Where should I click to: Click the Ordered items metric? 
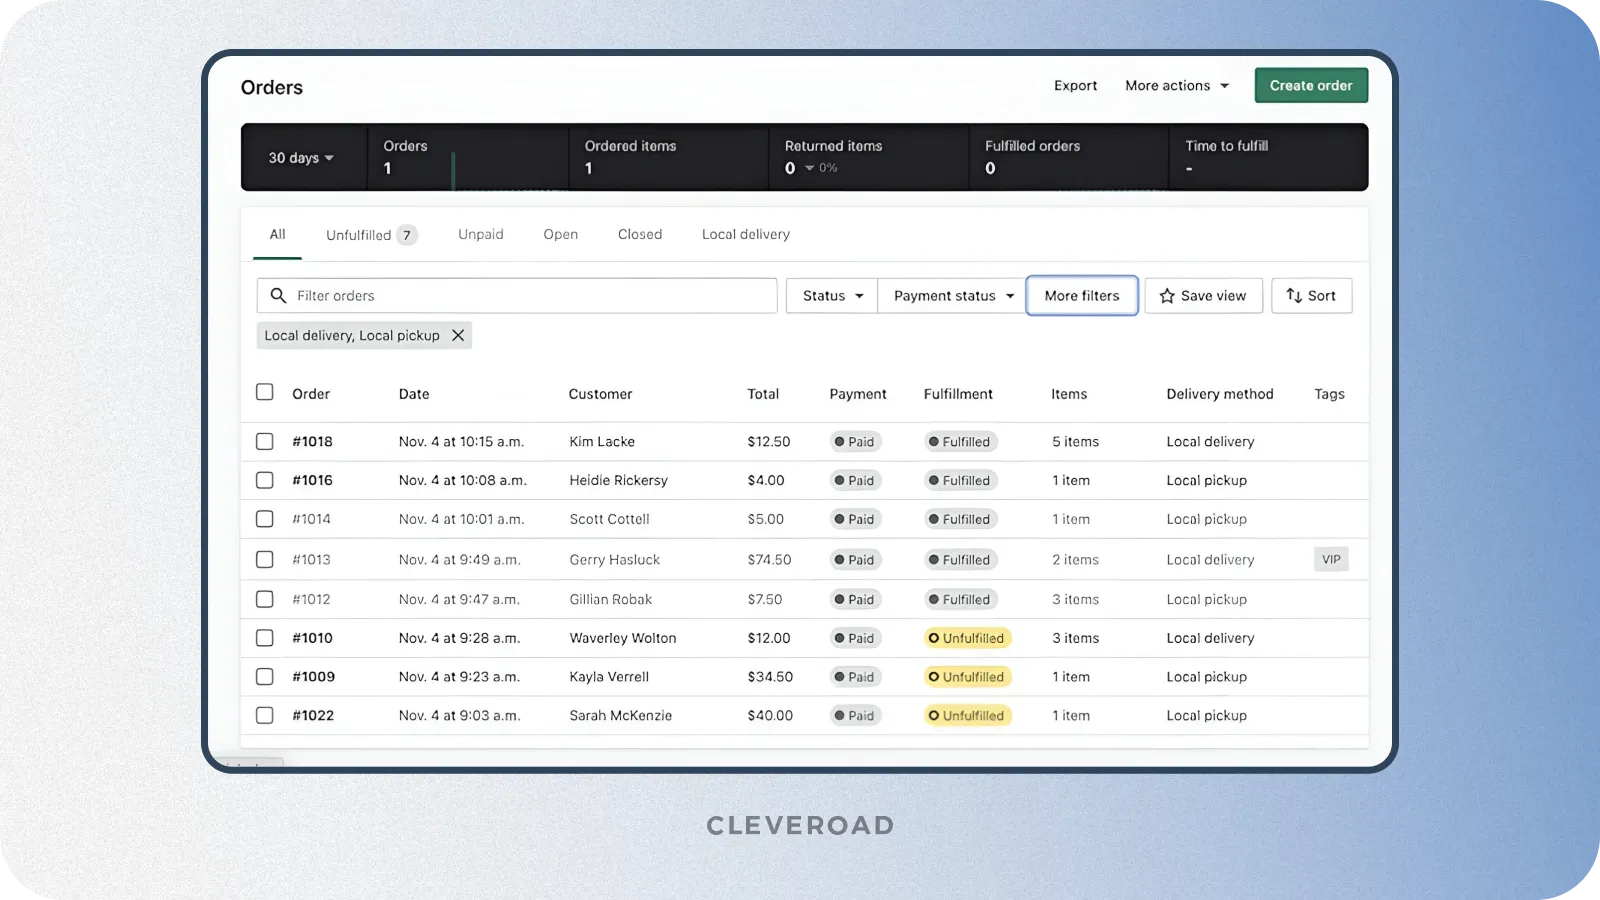pyautogui.click(x=668, y=157)
